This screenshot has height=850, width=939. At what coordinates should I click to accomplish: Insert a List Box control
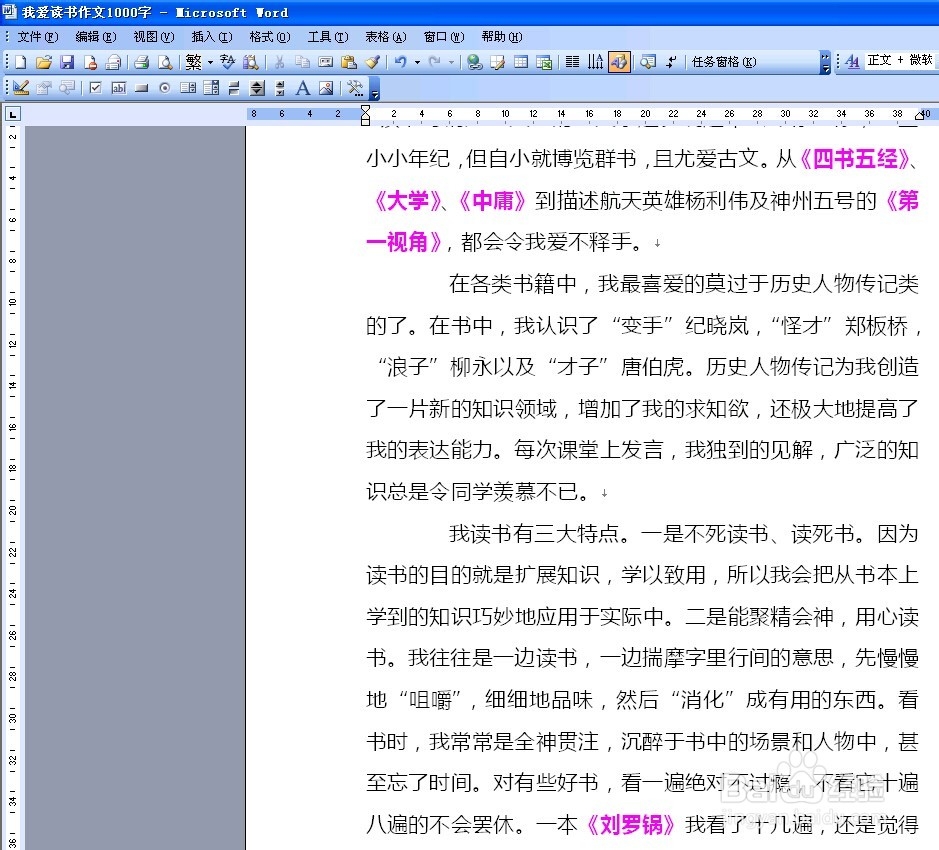pyautogui.click(x=187, y=88)
